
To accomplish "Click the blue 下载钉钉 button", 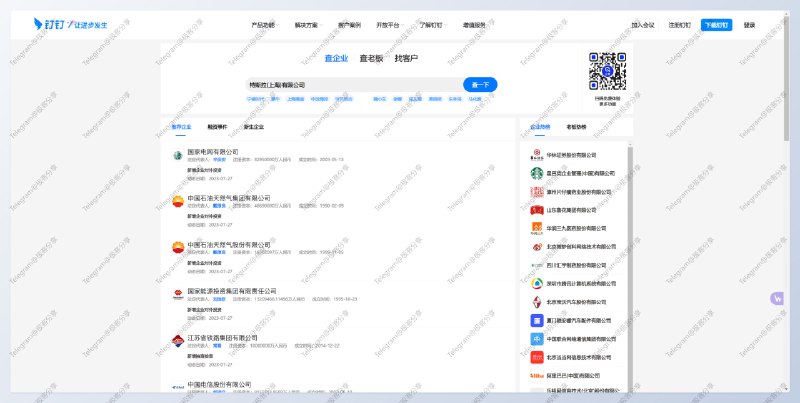I will pyautogui.click(x=716, y=25).
